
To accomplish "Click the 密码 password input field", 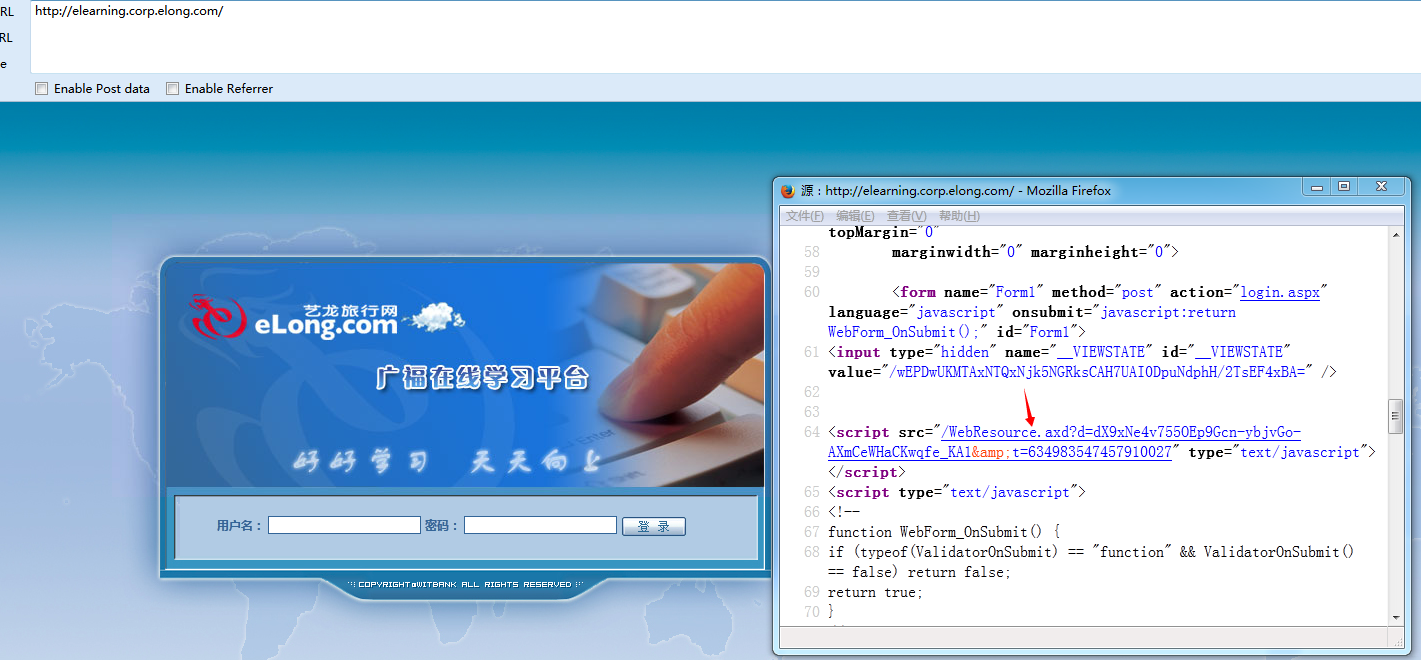I will tap(540, 525).
